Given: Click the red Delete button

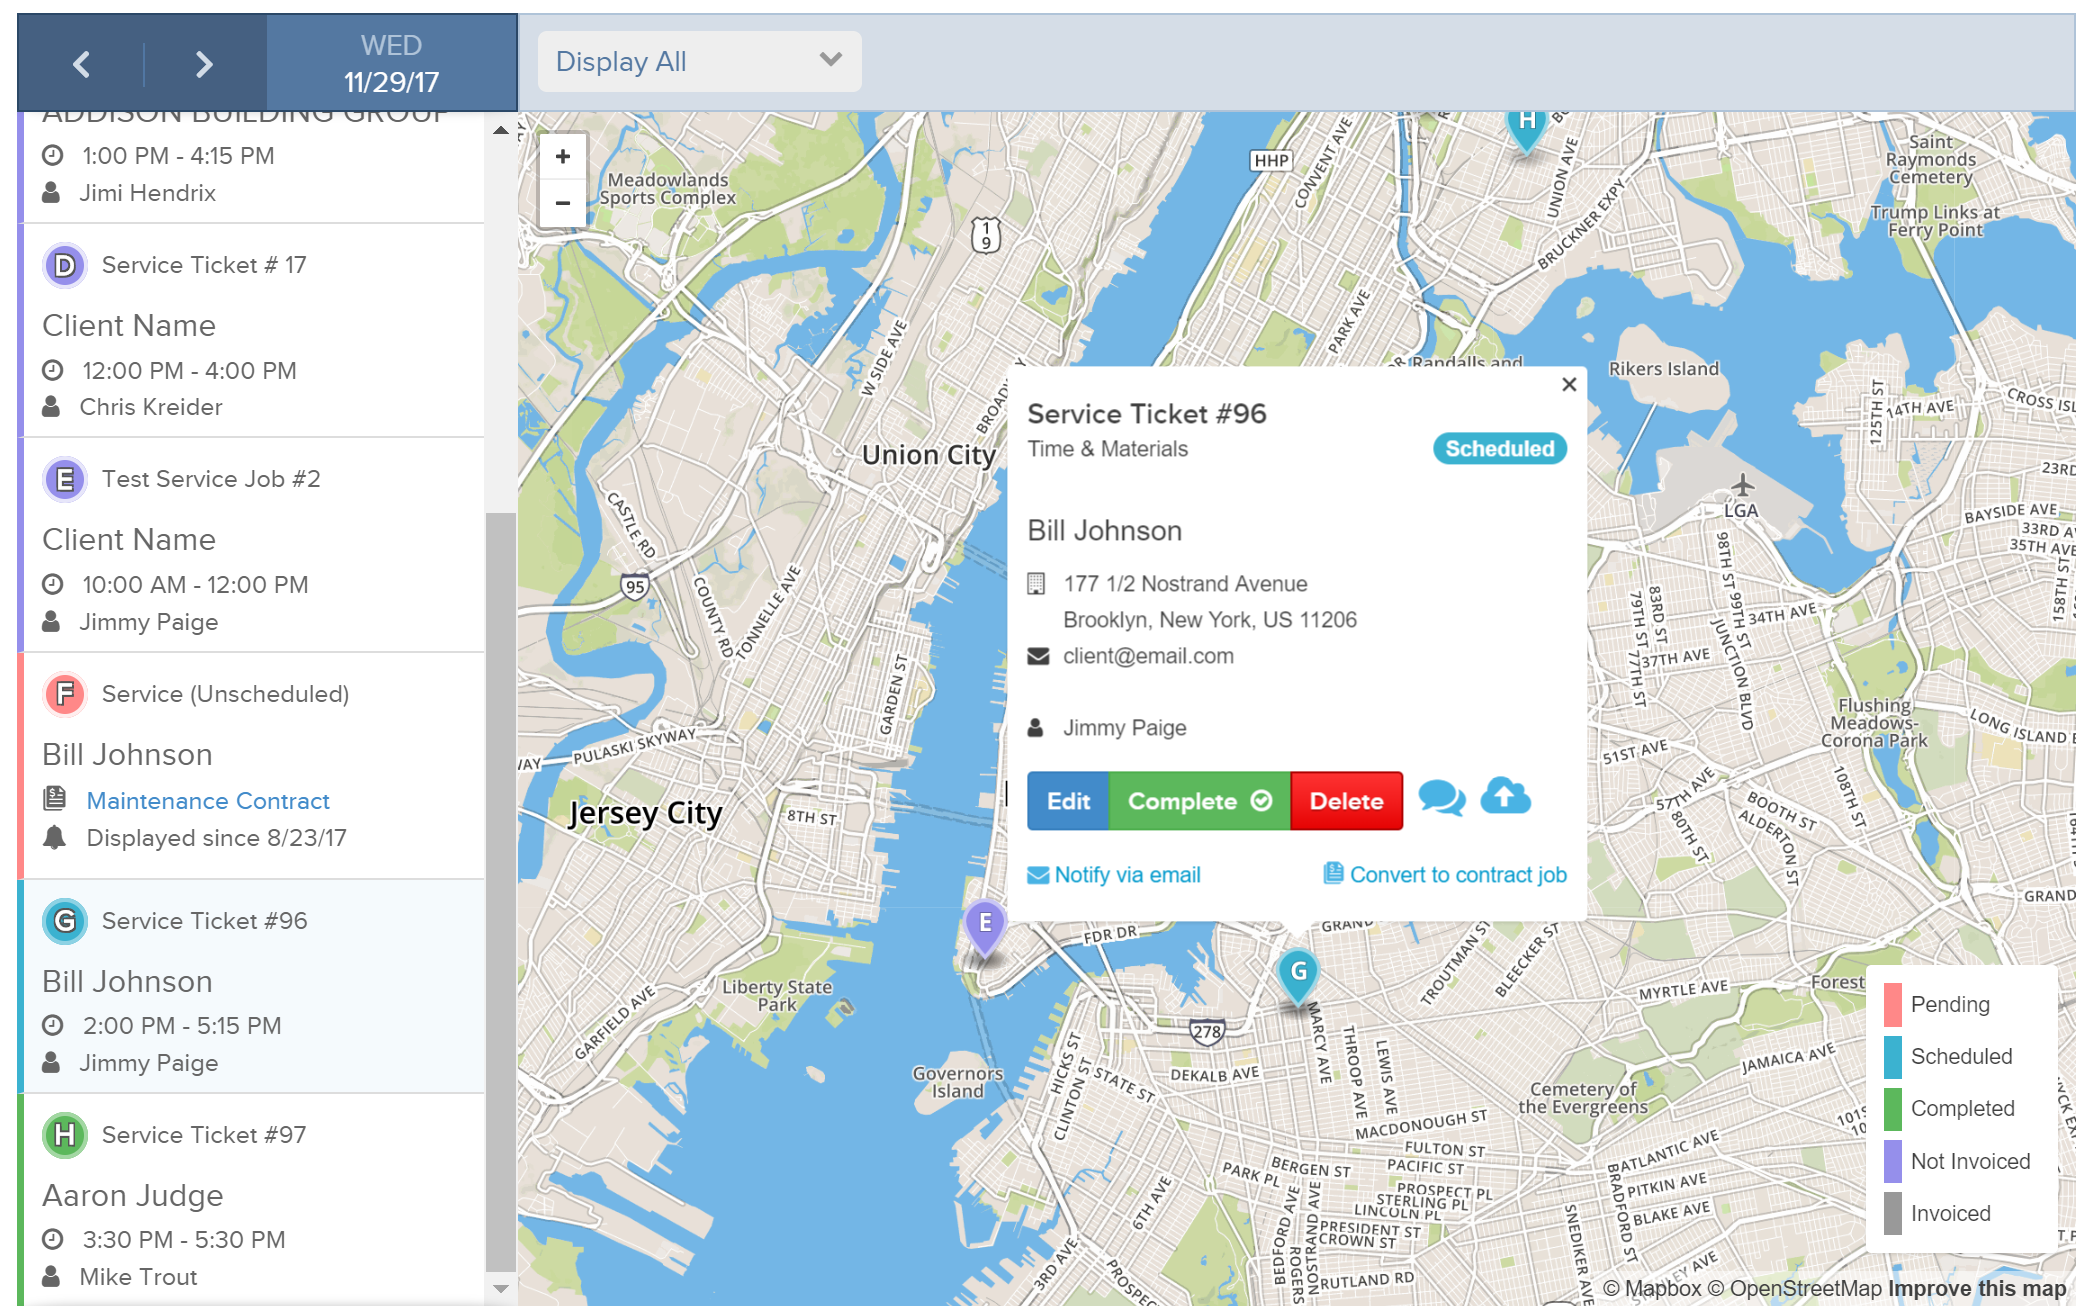Looking at the screenshot, I should coord(1346,801).
